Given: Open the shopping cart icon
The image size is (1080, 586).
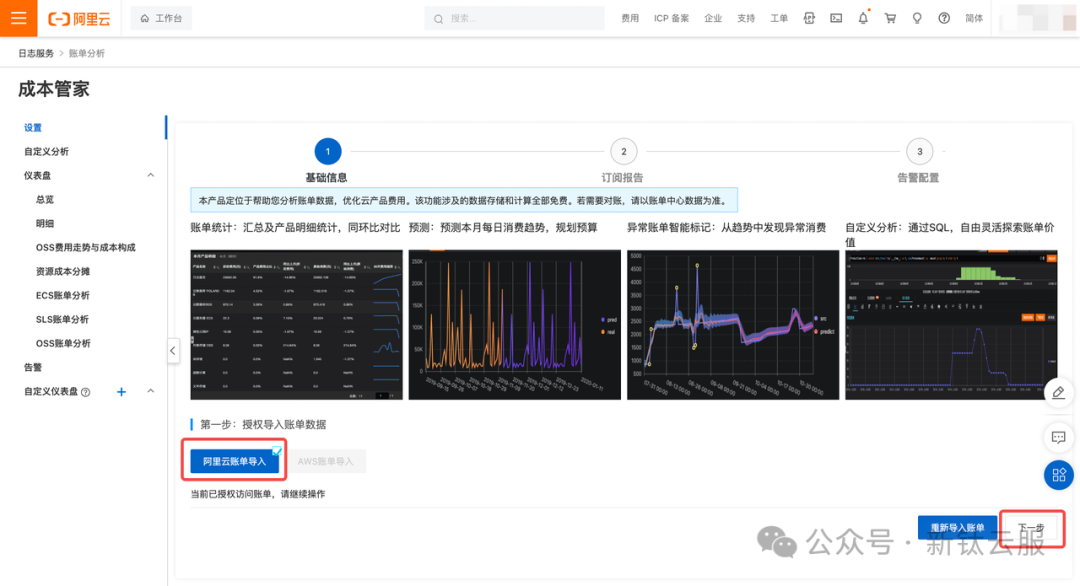Looking at the screenshot, I should point(890,19).
